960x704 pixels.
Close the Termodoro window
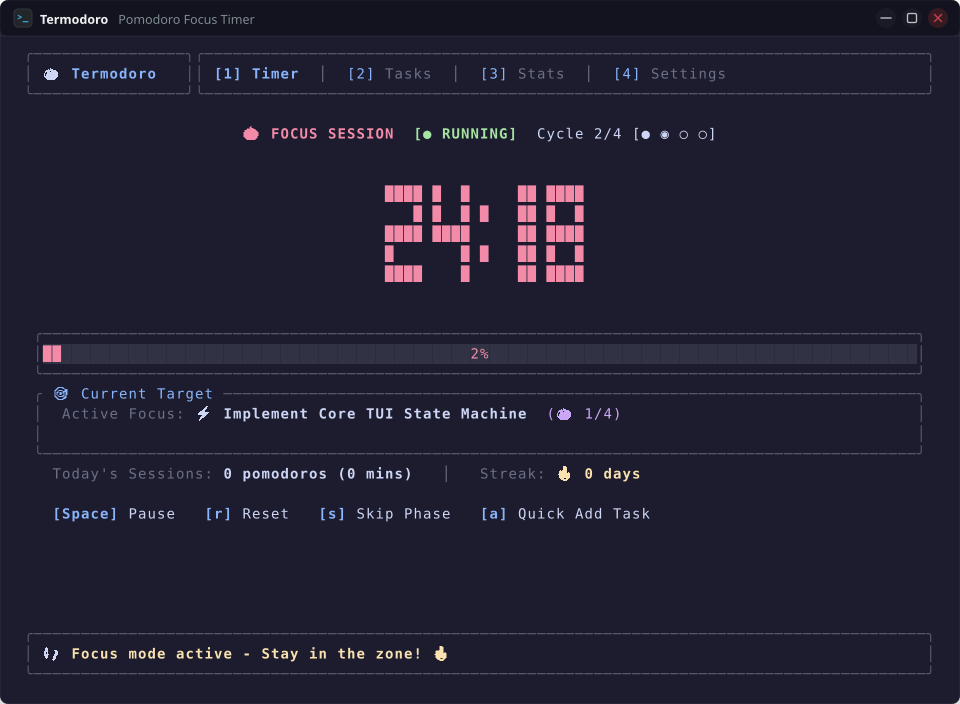[x=937, y=18]
